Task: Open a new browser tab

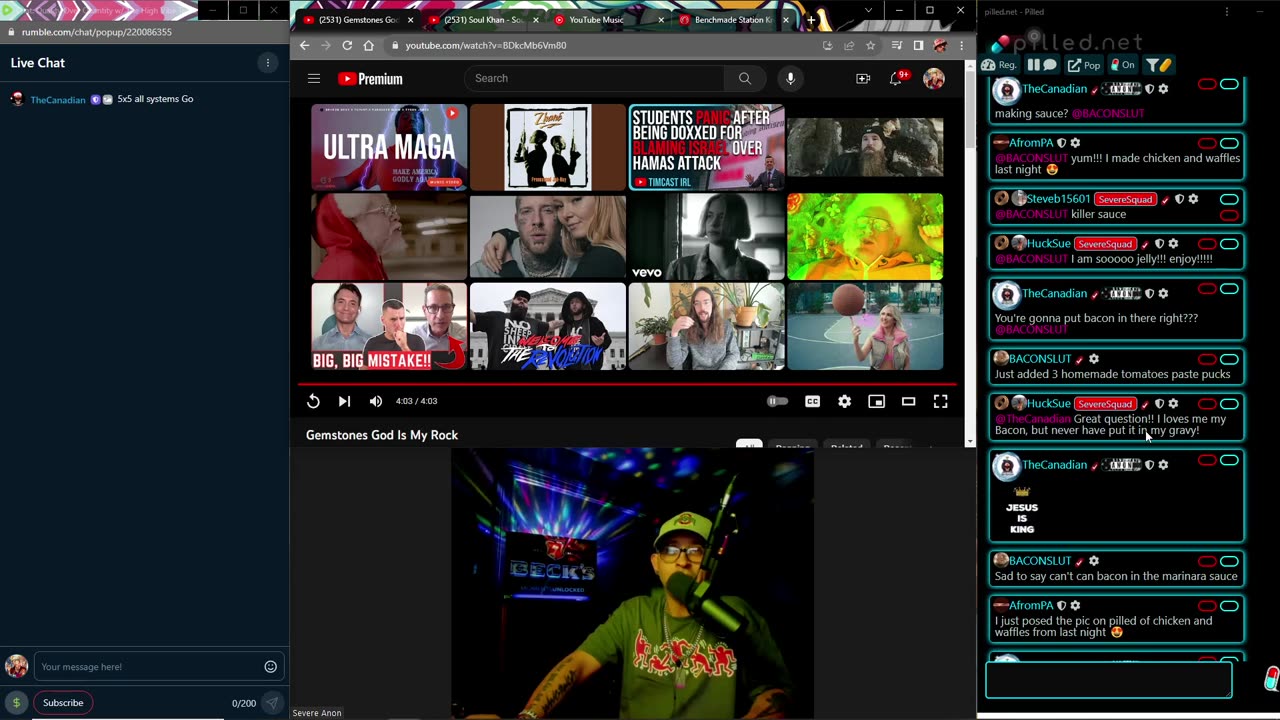Action: tap(811, 20)
